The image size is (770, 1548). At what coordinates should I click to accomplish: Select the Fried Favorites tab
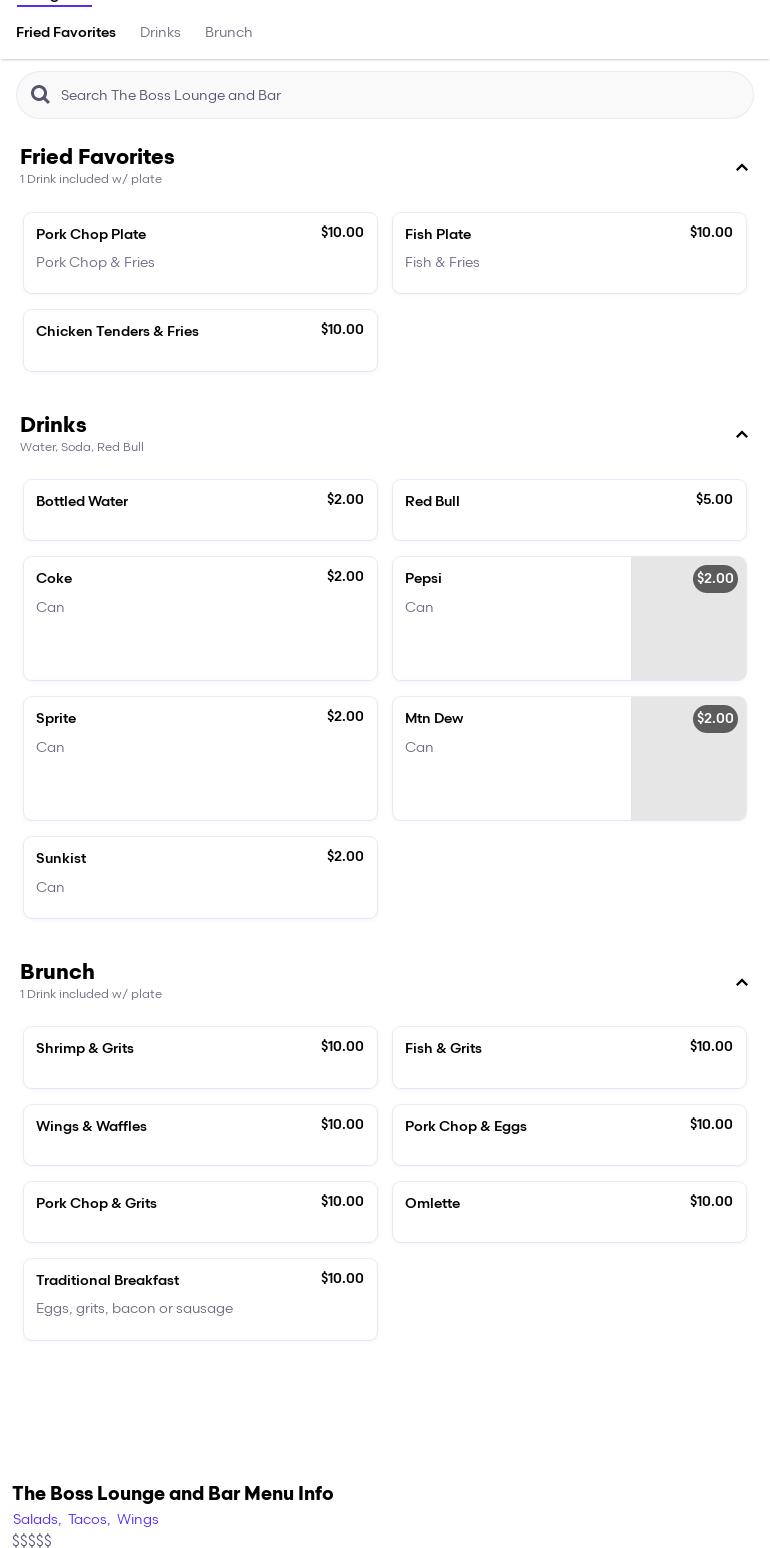point(66,33)
